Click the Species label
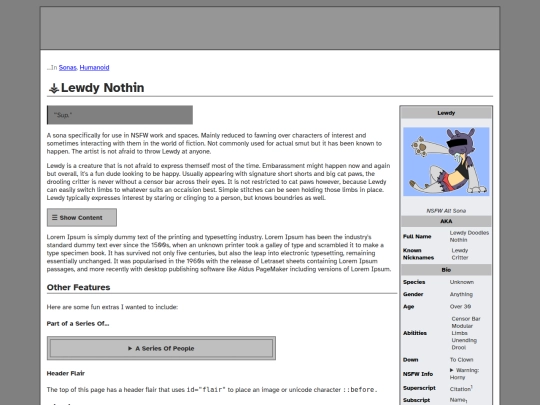Screen dimensions: 540x405 coord(414,282)
